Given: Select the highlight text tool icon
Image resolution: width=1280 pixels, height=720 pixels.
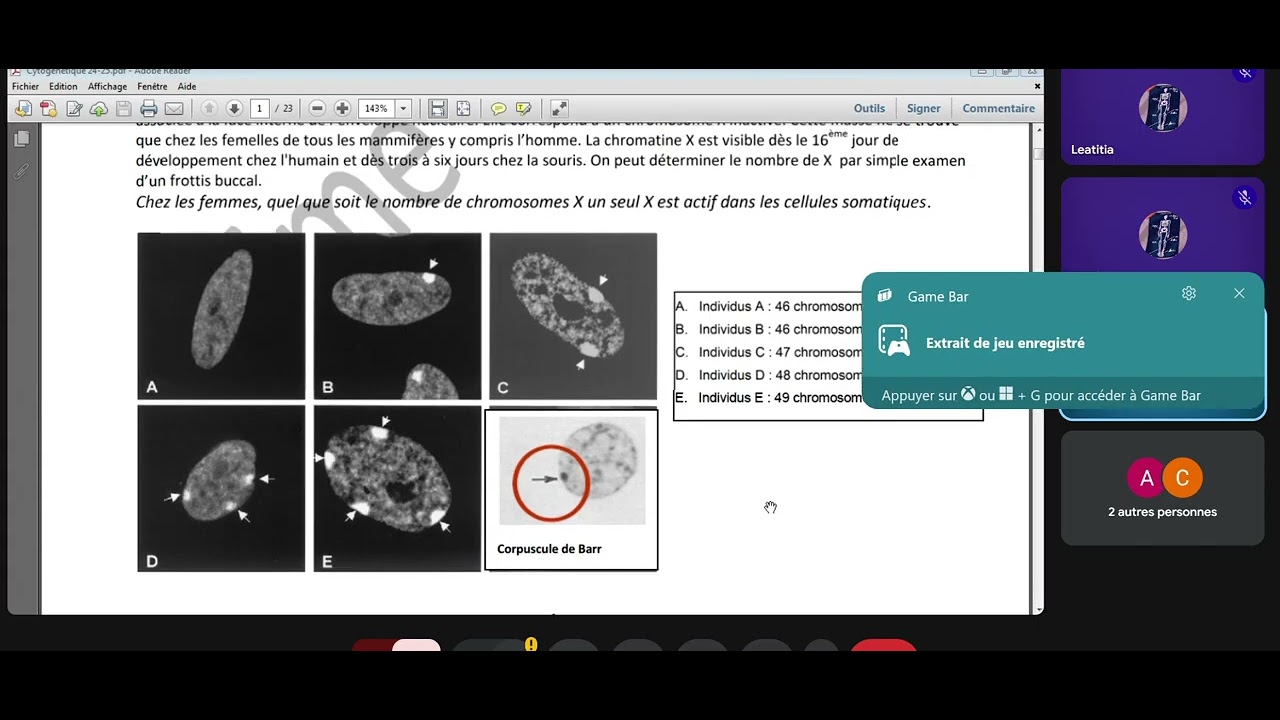Looking at the screenshot, I should [523, 108].
